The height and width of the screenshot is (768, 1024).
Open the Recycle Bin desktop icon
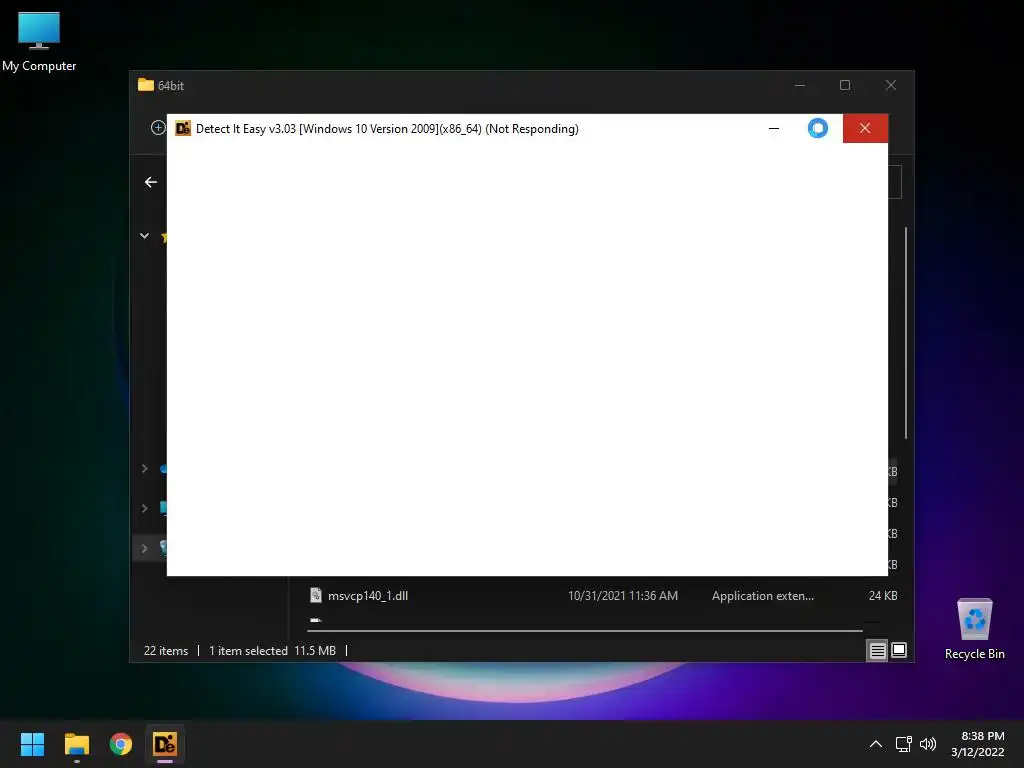(974, 630)
